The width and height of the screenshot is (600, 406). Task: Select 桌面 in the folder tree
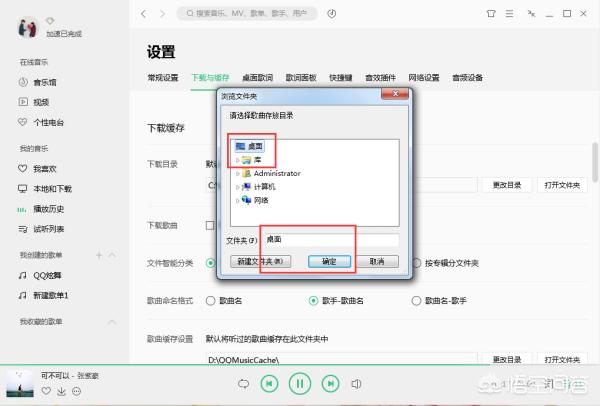(250, 146)
